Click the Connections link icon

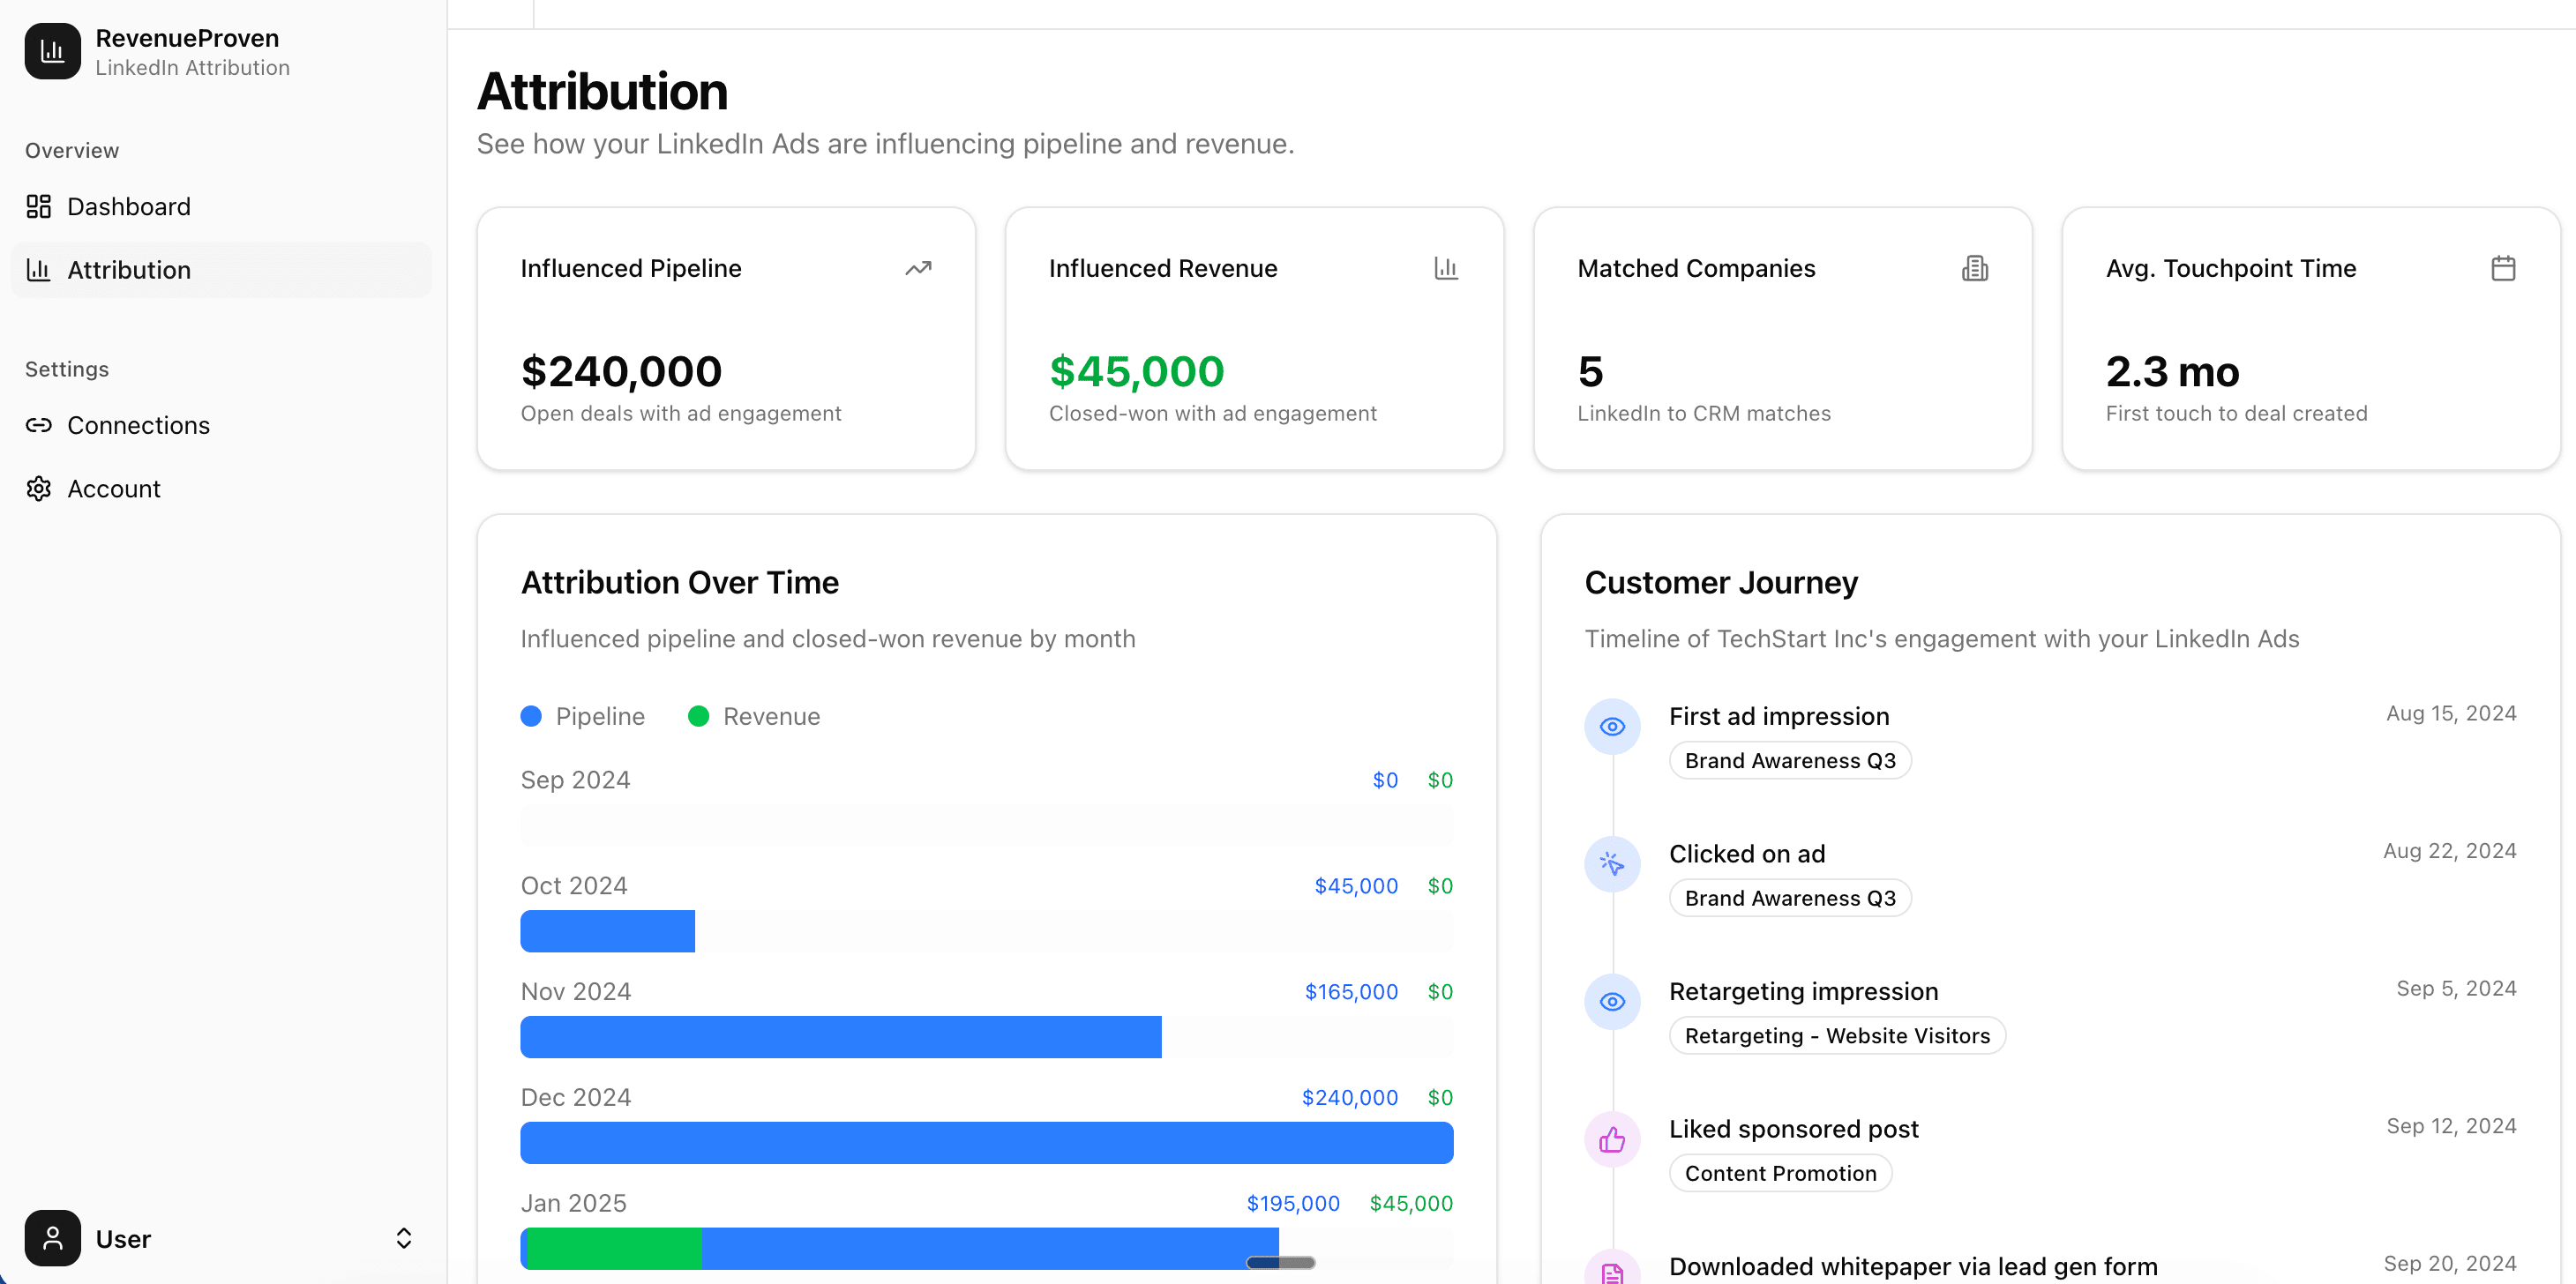[39, 425]
